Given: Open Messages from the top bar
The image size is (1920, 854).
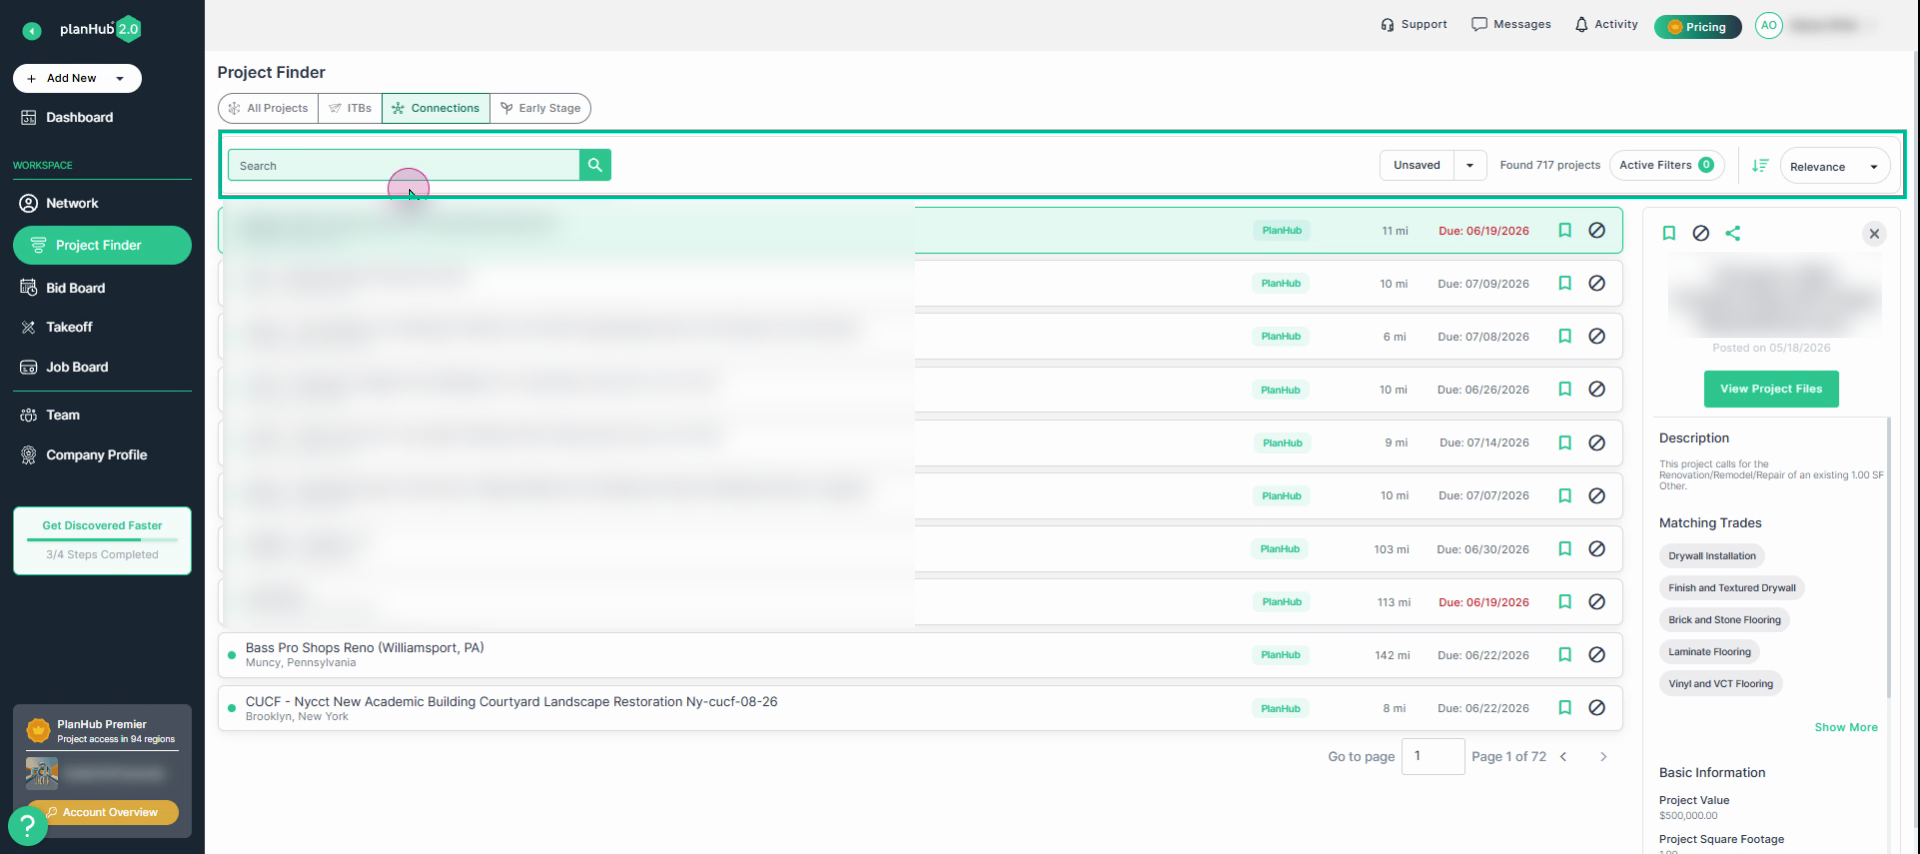Looking at the screenshot, I should (1511, 24).
